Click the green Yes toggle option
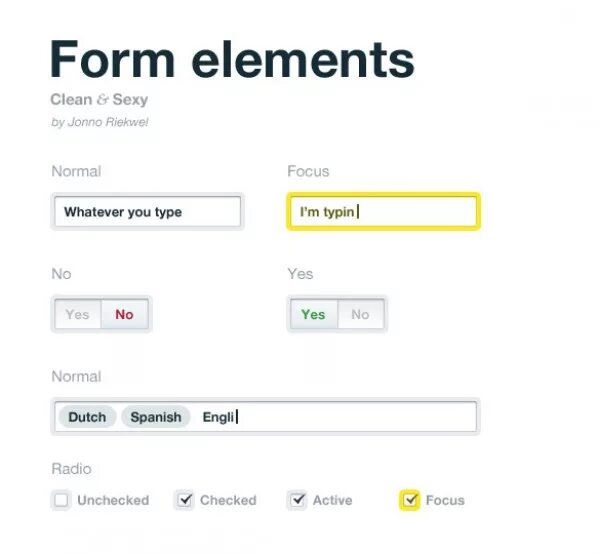600x554 pixels. (313, 314)
